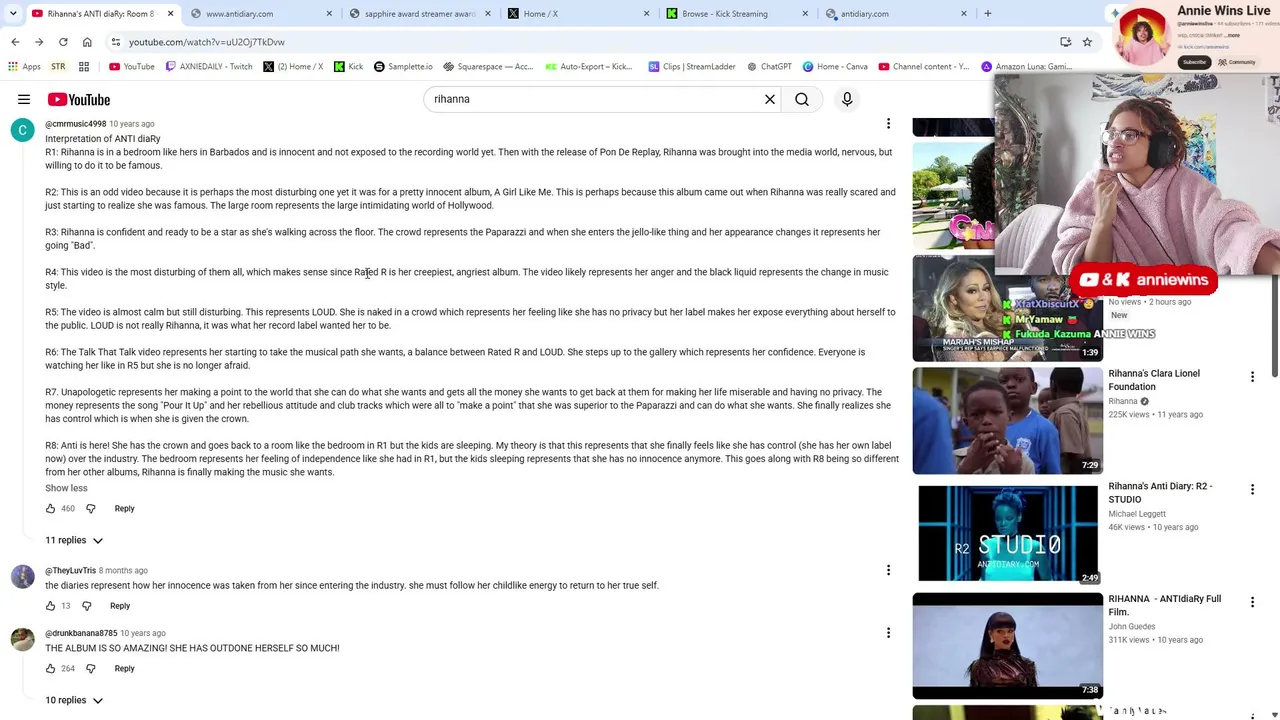
Task: Open menu for R2 - STUDIO video
Action: (x=1252, y=490)
